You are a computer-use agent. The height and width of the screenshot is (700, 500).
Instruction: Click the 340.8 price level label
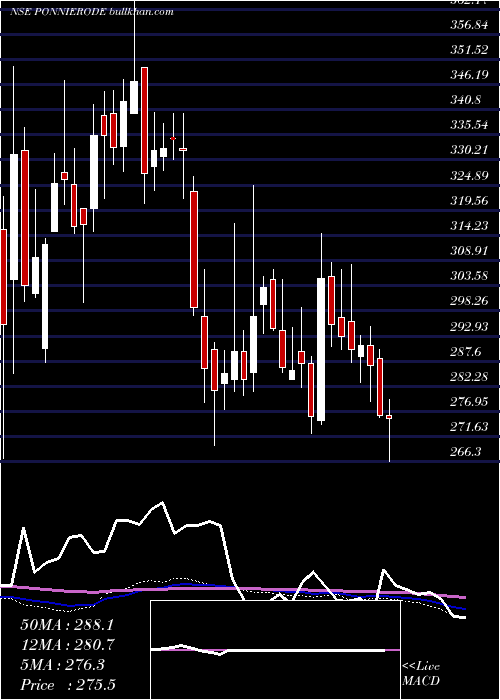click(465, 100)
